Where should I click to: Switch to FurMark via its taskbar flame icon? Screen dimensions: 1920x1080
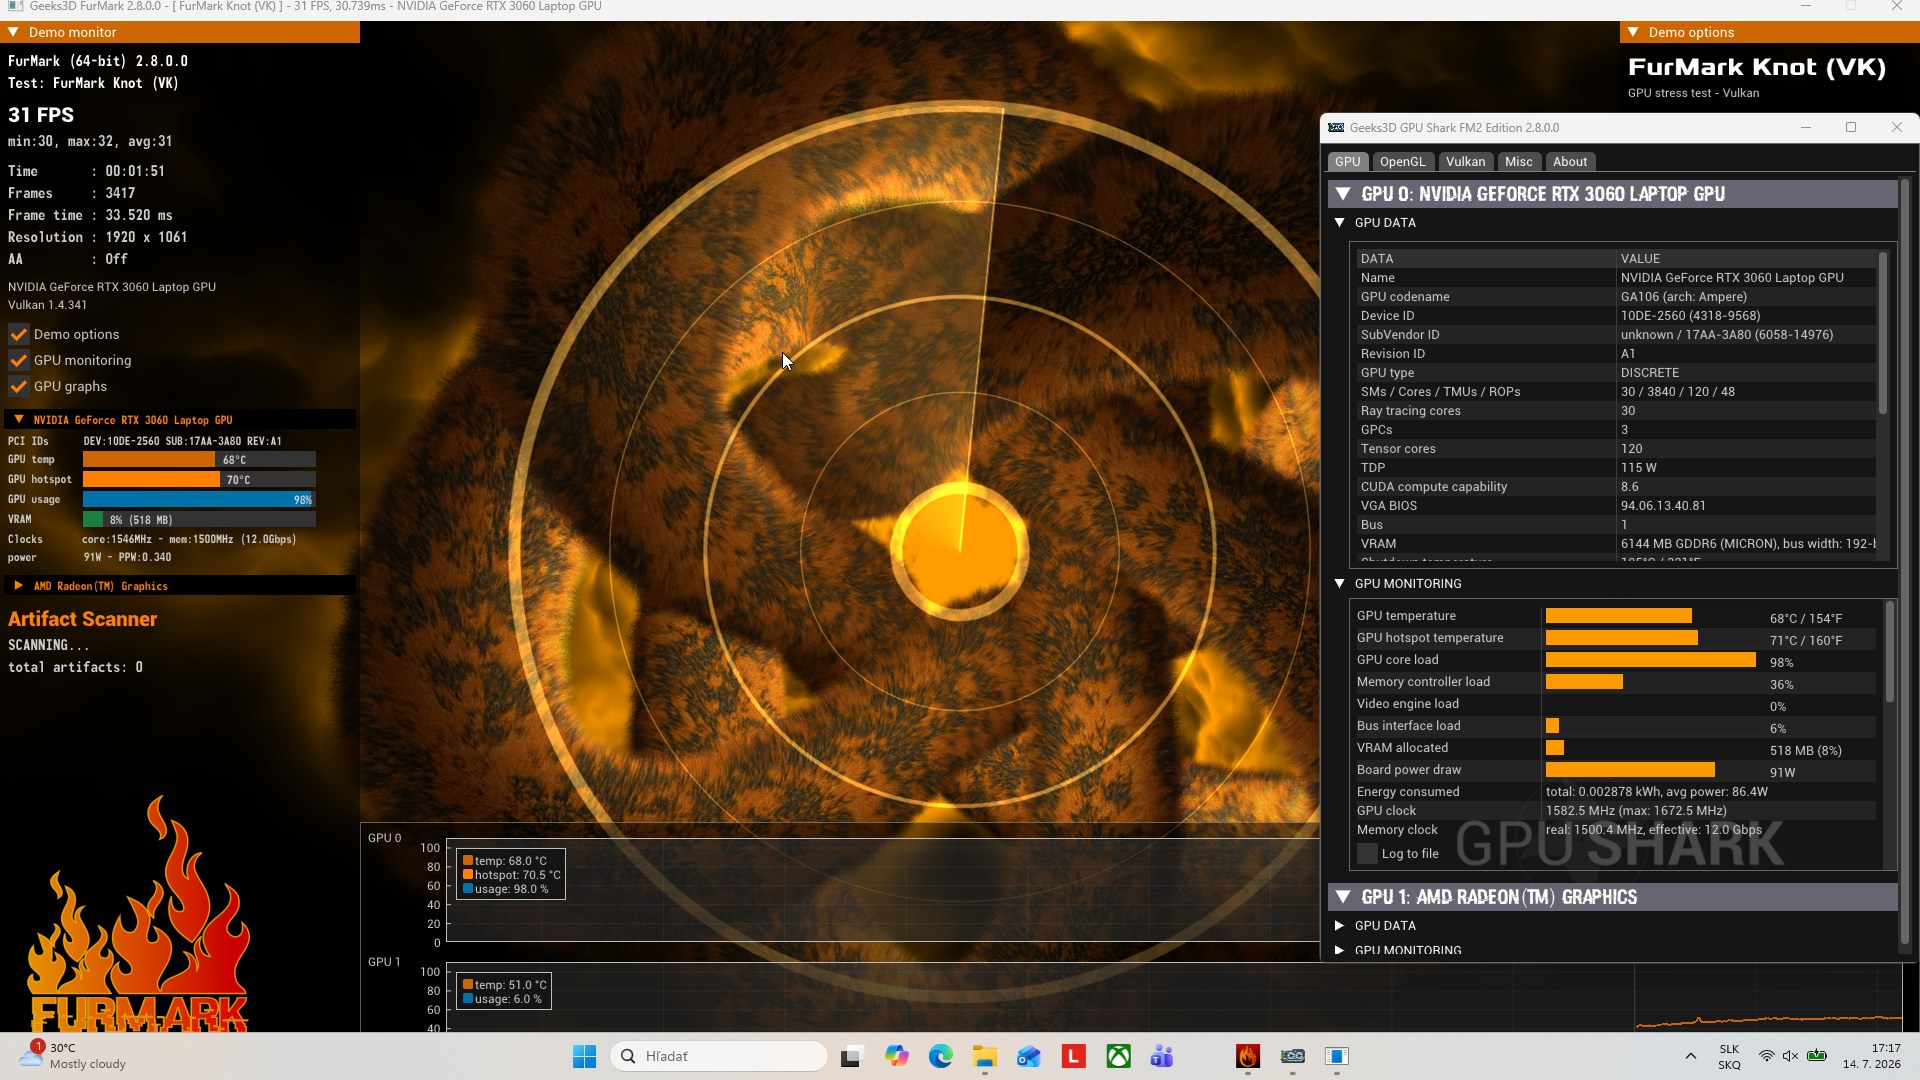[x=1247, y=1056]
